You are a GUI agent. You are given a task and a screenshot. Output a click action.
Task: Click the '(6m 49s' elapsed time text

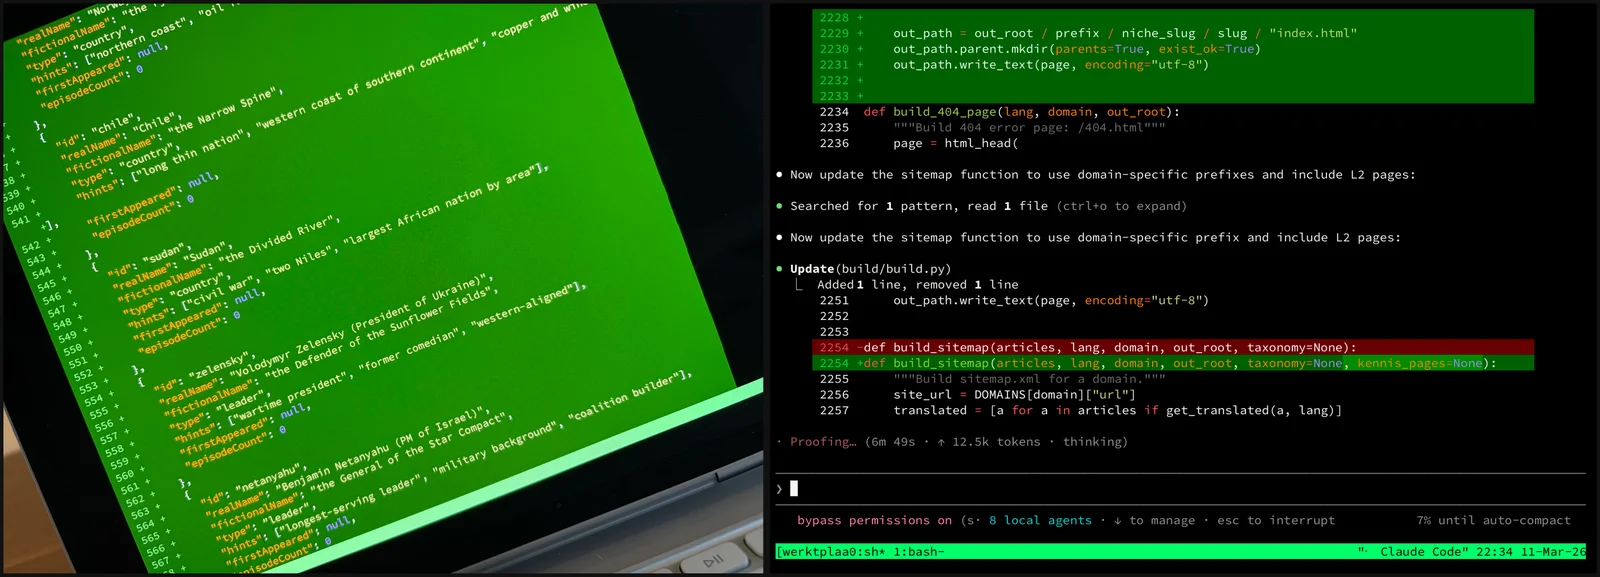(x=890, y=441)
